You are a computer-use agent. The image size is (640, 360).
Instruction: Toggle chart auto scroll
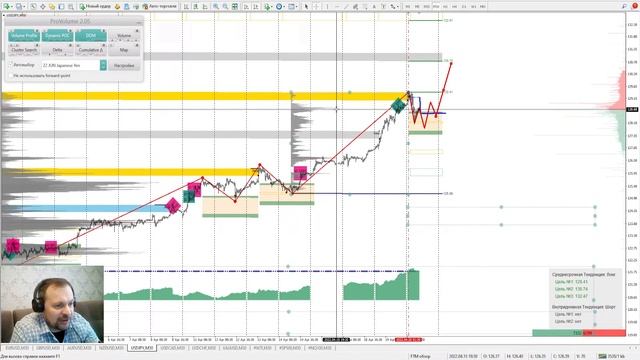coord(246,7)
